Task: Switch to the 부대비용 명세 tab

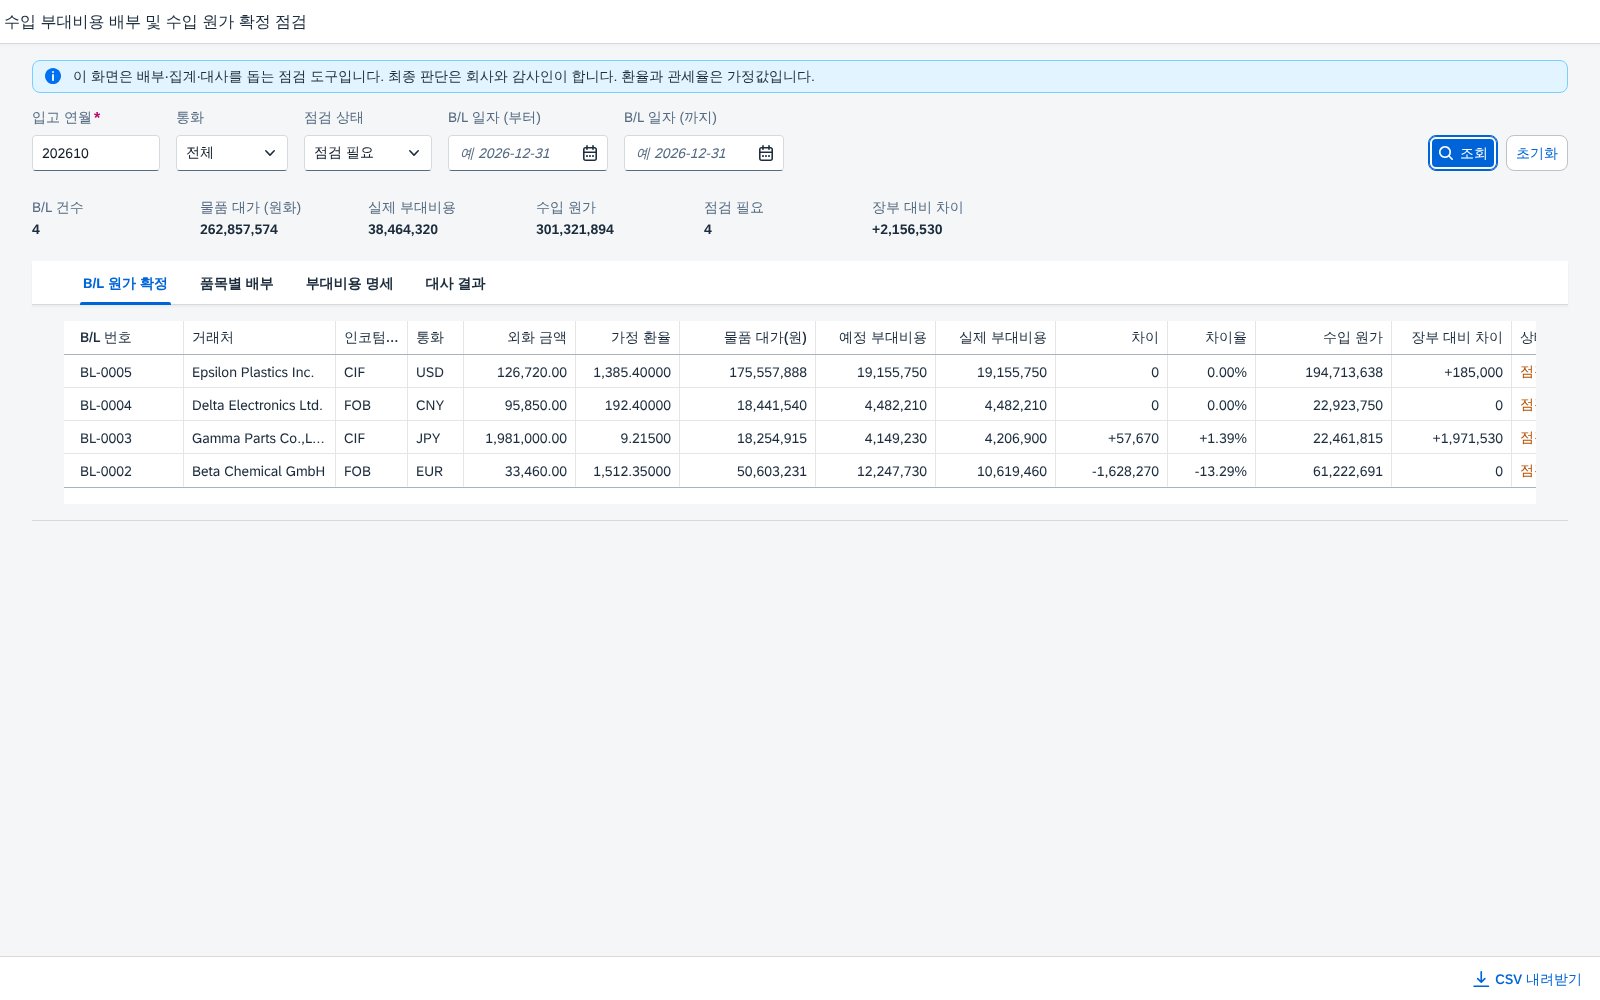Action: [x=349, y=284]
